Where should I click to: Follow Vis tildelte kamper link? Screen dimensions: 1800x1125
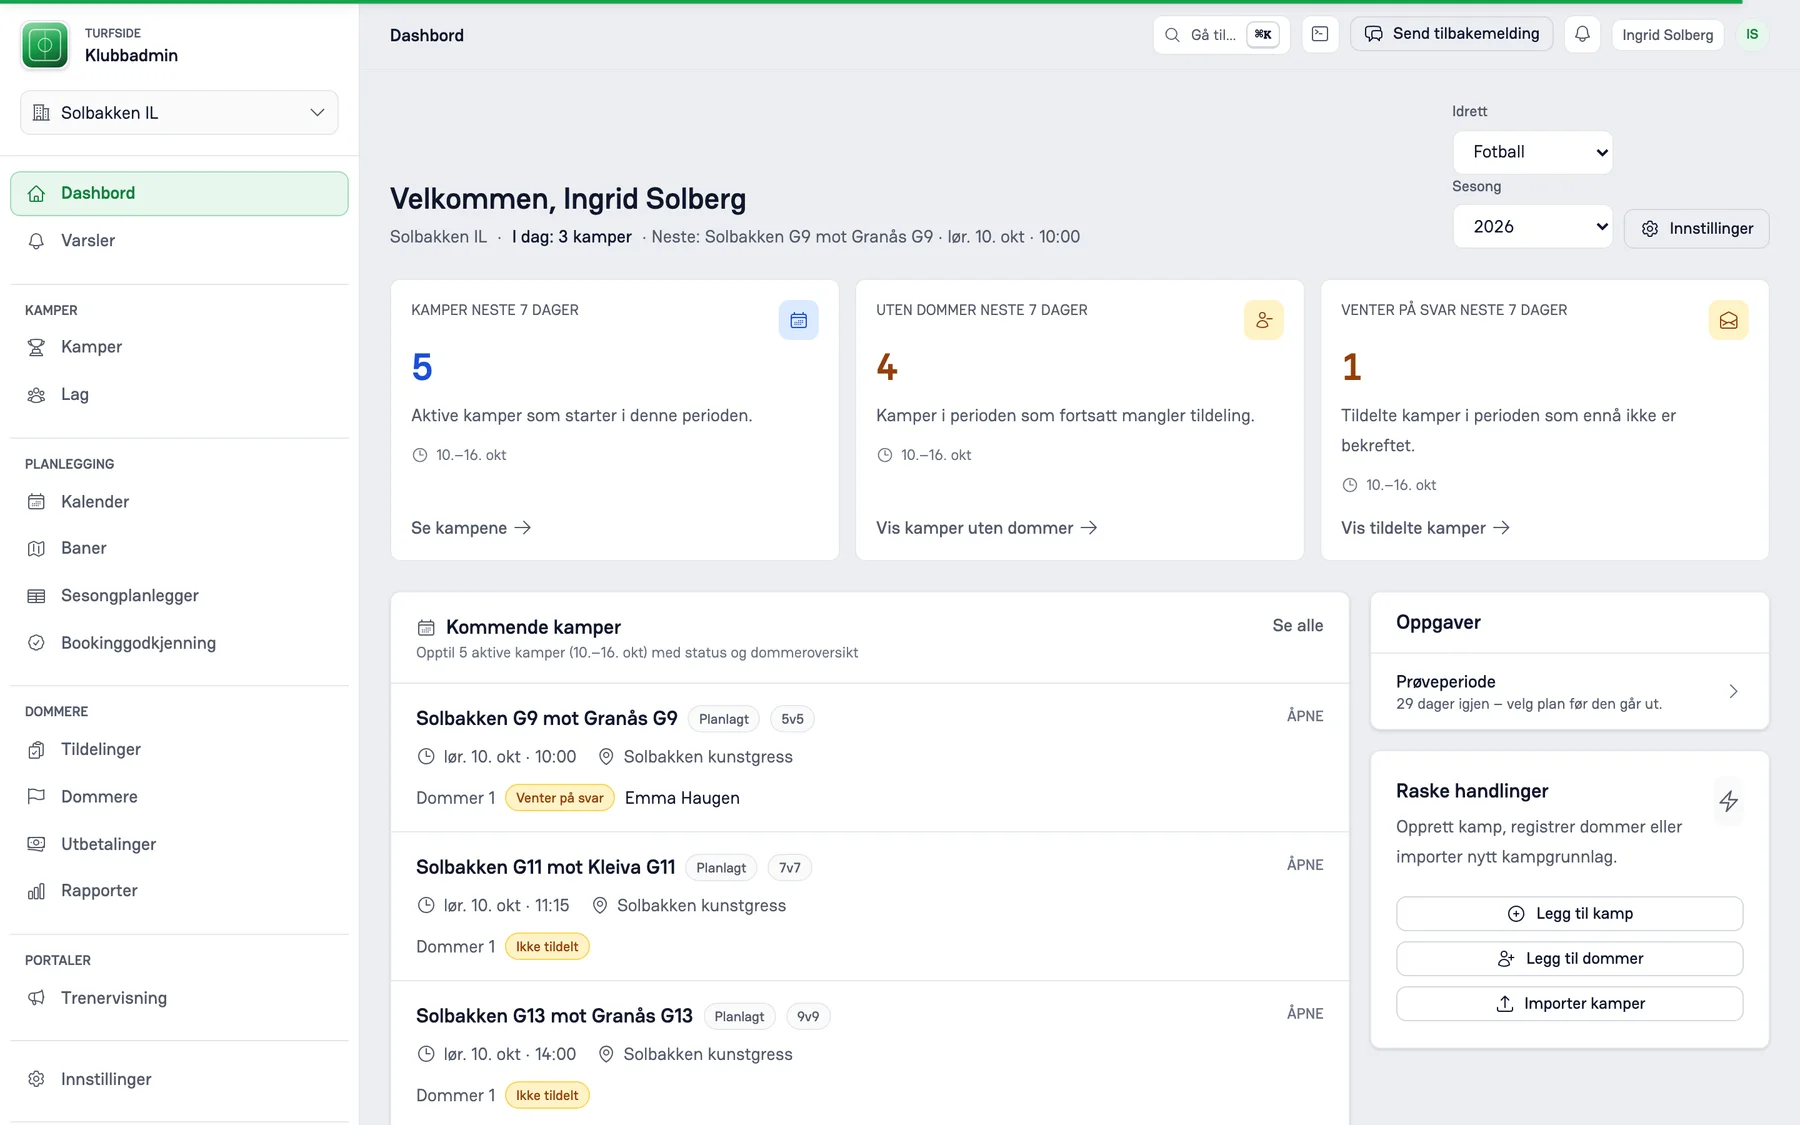1426,528
